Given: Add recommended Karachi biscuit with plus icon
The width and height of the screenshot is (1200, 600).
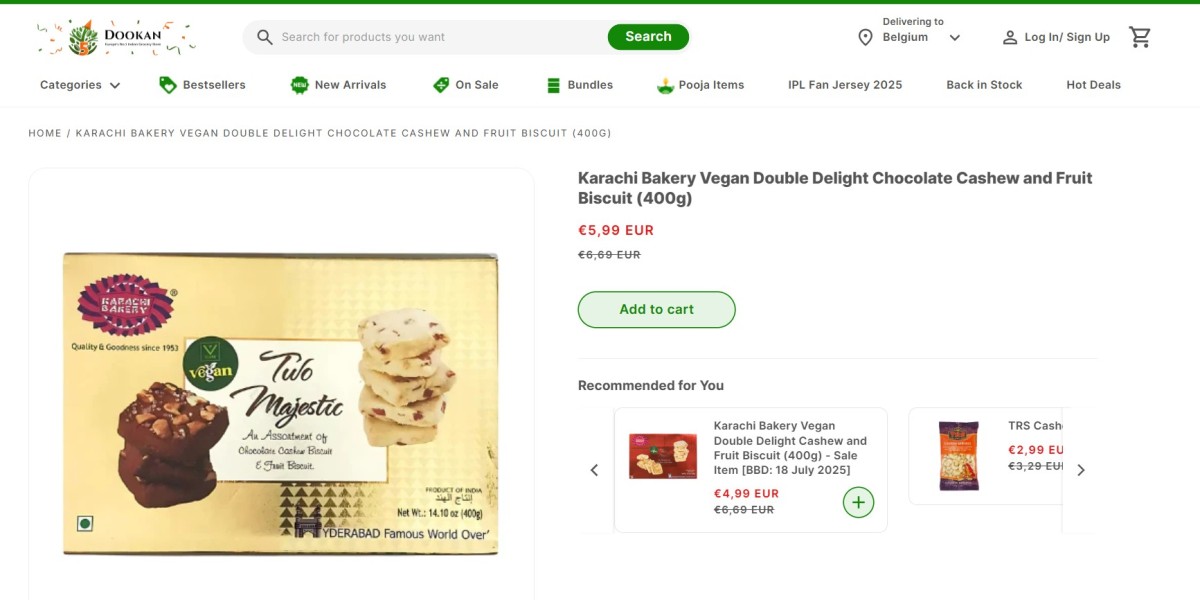Looking at the screenshot, I should coord(858,502).
